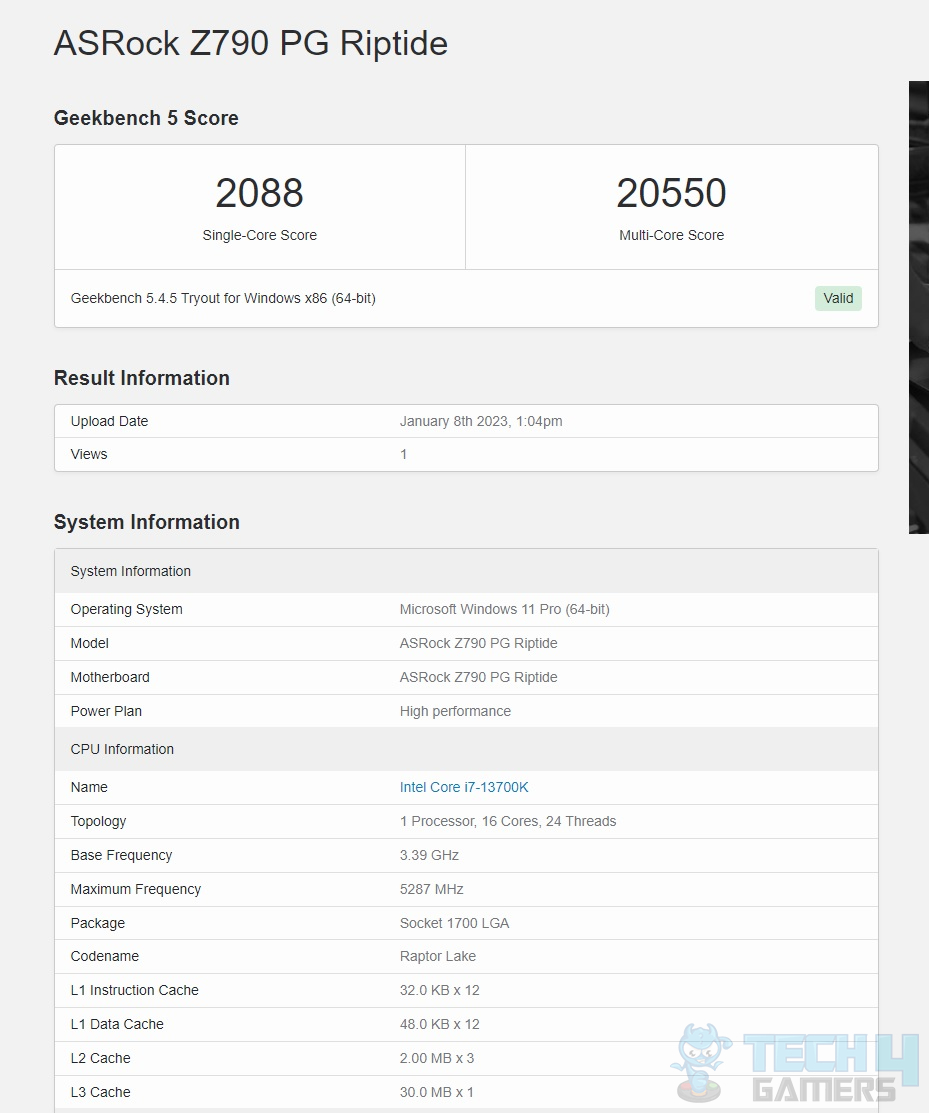Click the System Information table header row

pyautogui.click(x=466, y=571)
